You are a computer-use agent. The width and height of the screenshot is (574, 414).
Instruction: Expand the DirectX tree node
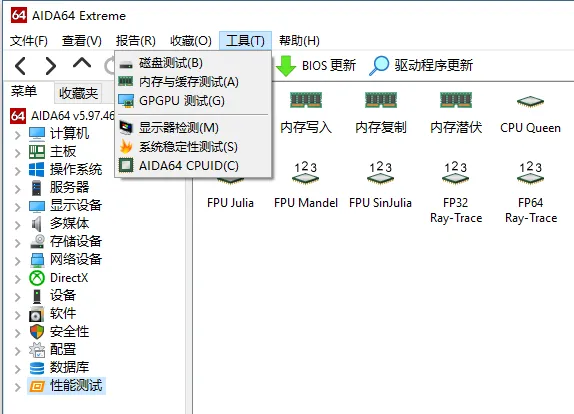pos(17,279)
